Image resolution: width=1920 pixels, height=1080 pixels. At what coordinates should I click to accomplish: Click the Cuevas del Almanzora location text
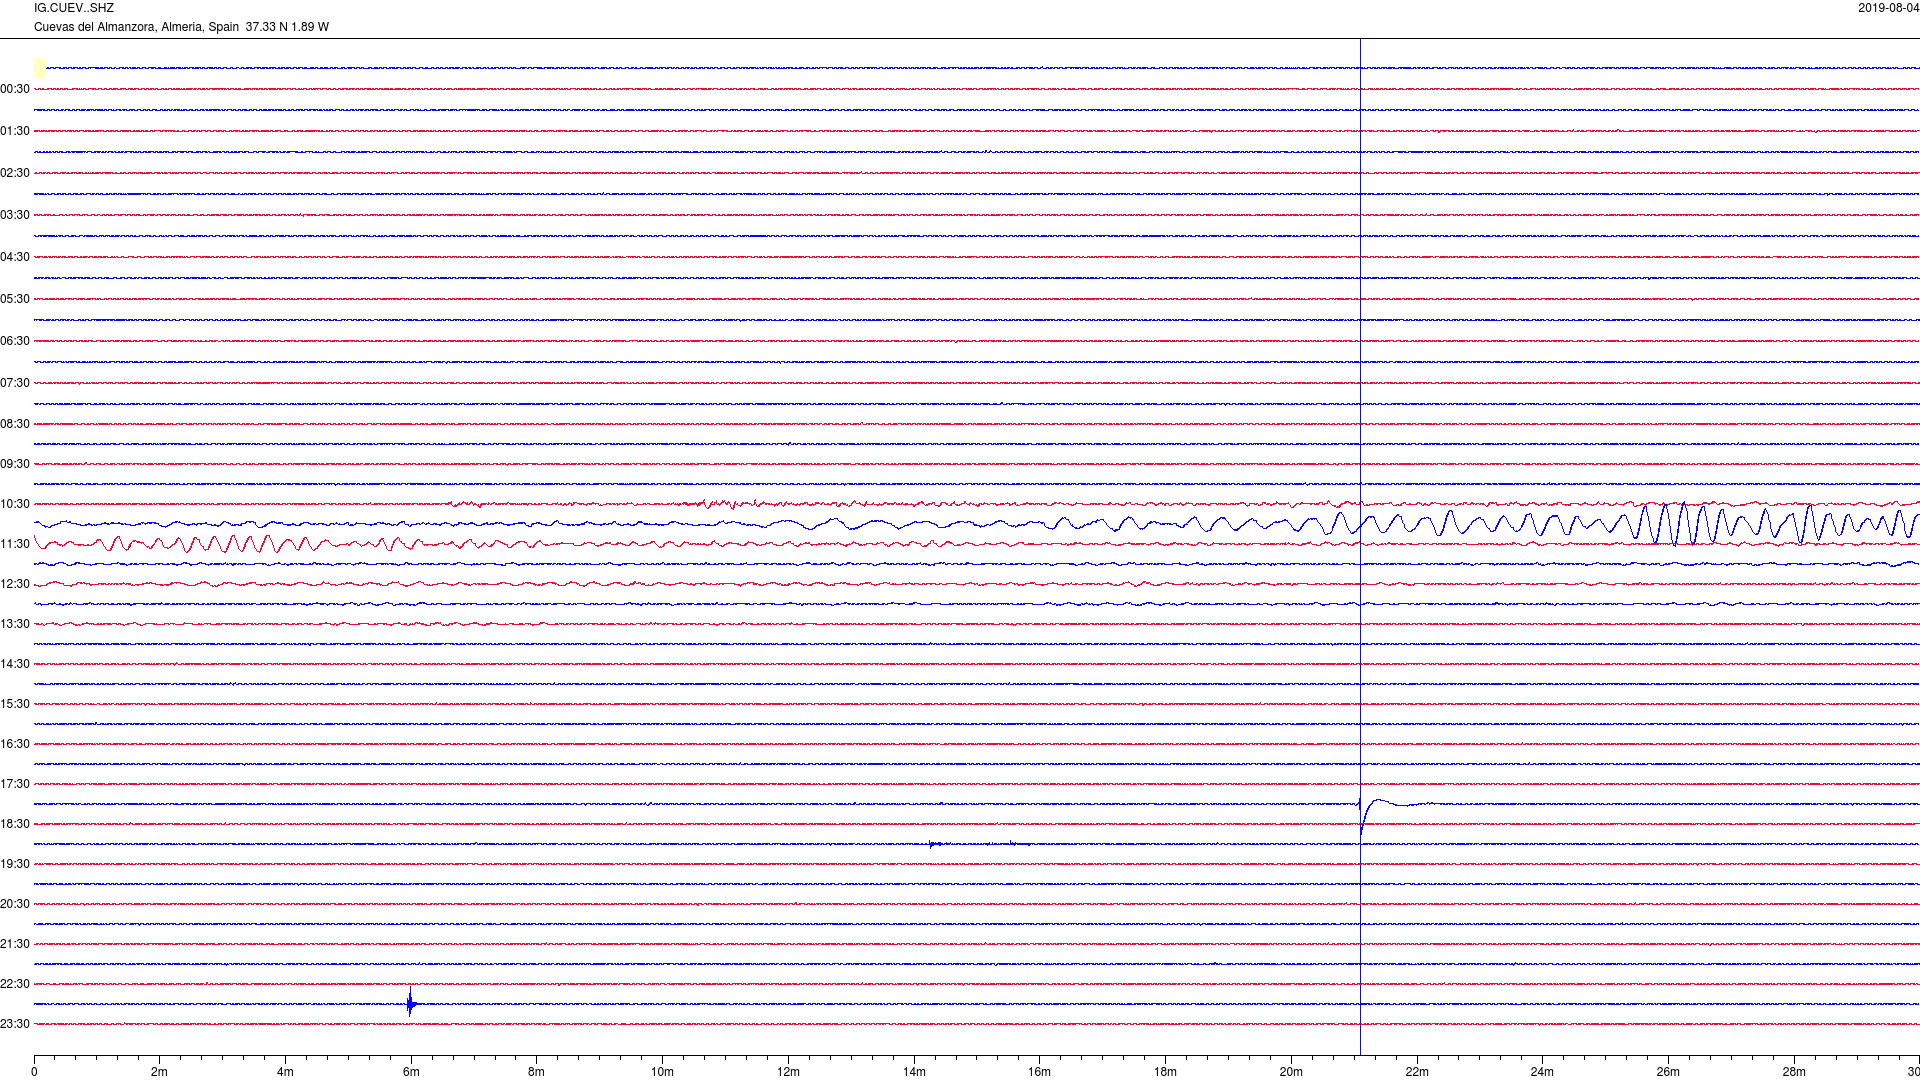pyautogui.click(x=181, y=27)
